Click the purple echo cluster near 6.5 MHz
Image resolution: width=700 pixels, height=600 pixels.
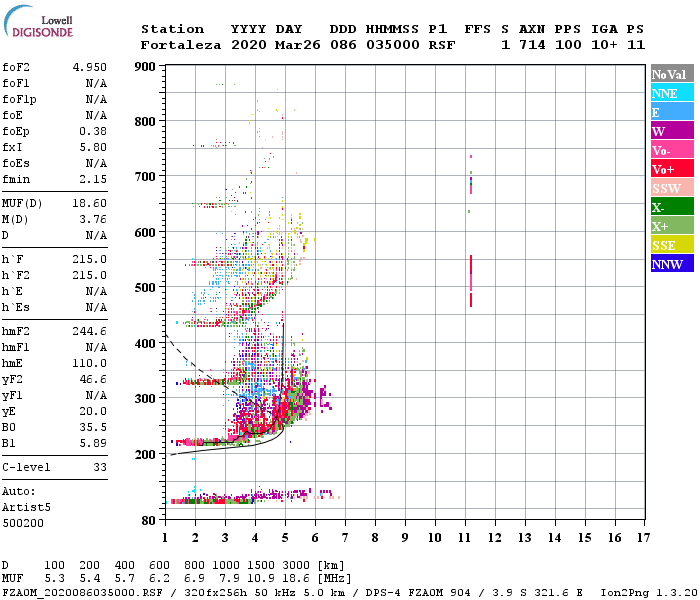(x=325, y=398)
